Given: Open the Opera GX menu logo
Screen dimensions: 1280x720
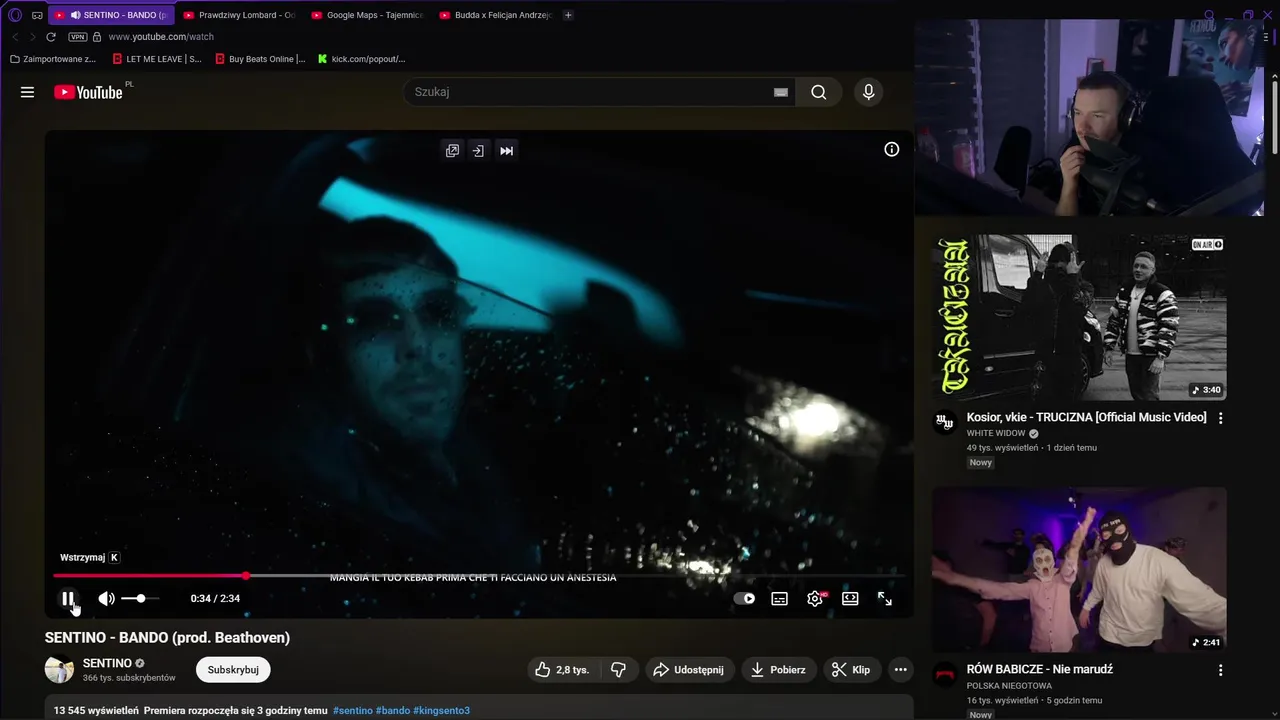Looking at the screenshot, I should (15, 15).
